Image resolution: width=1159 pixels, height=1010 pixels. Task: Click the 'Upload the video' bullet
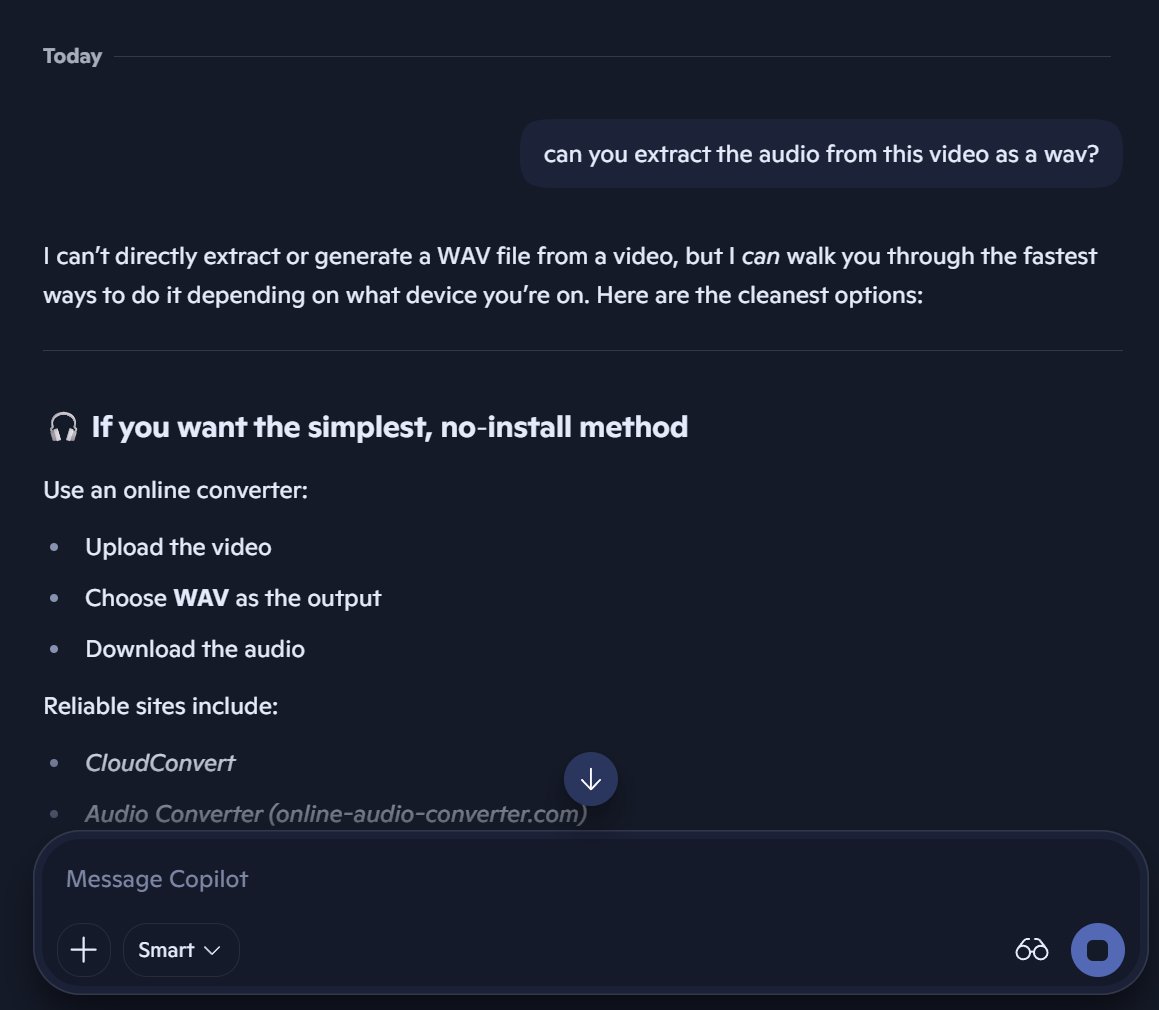click(x=178, y=547)
